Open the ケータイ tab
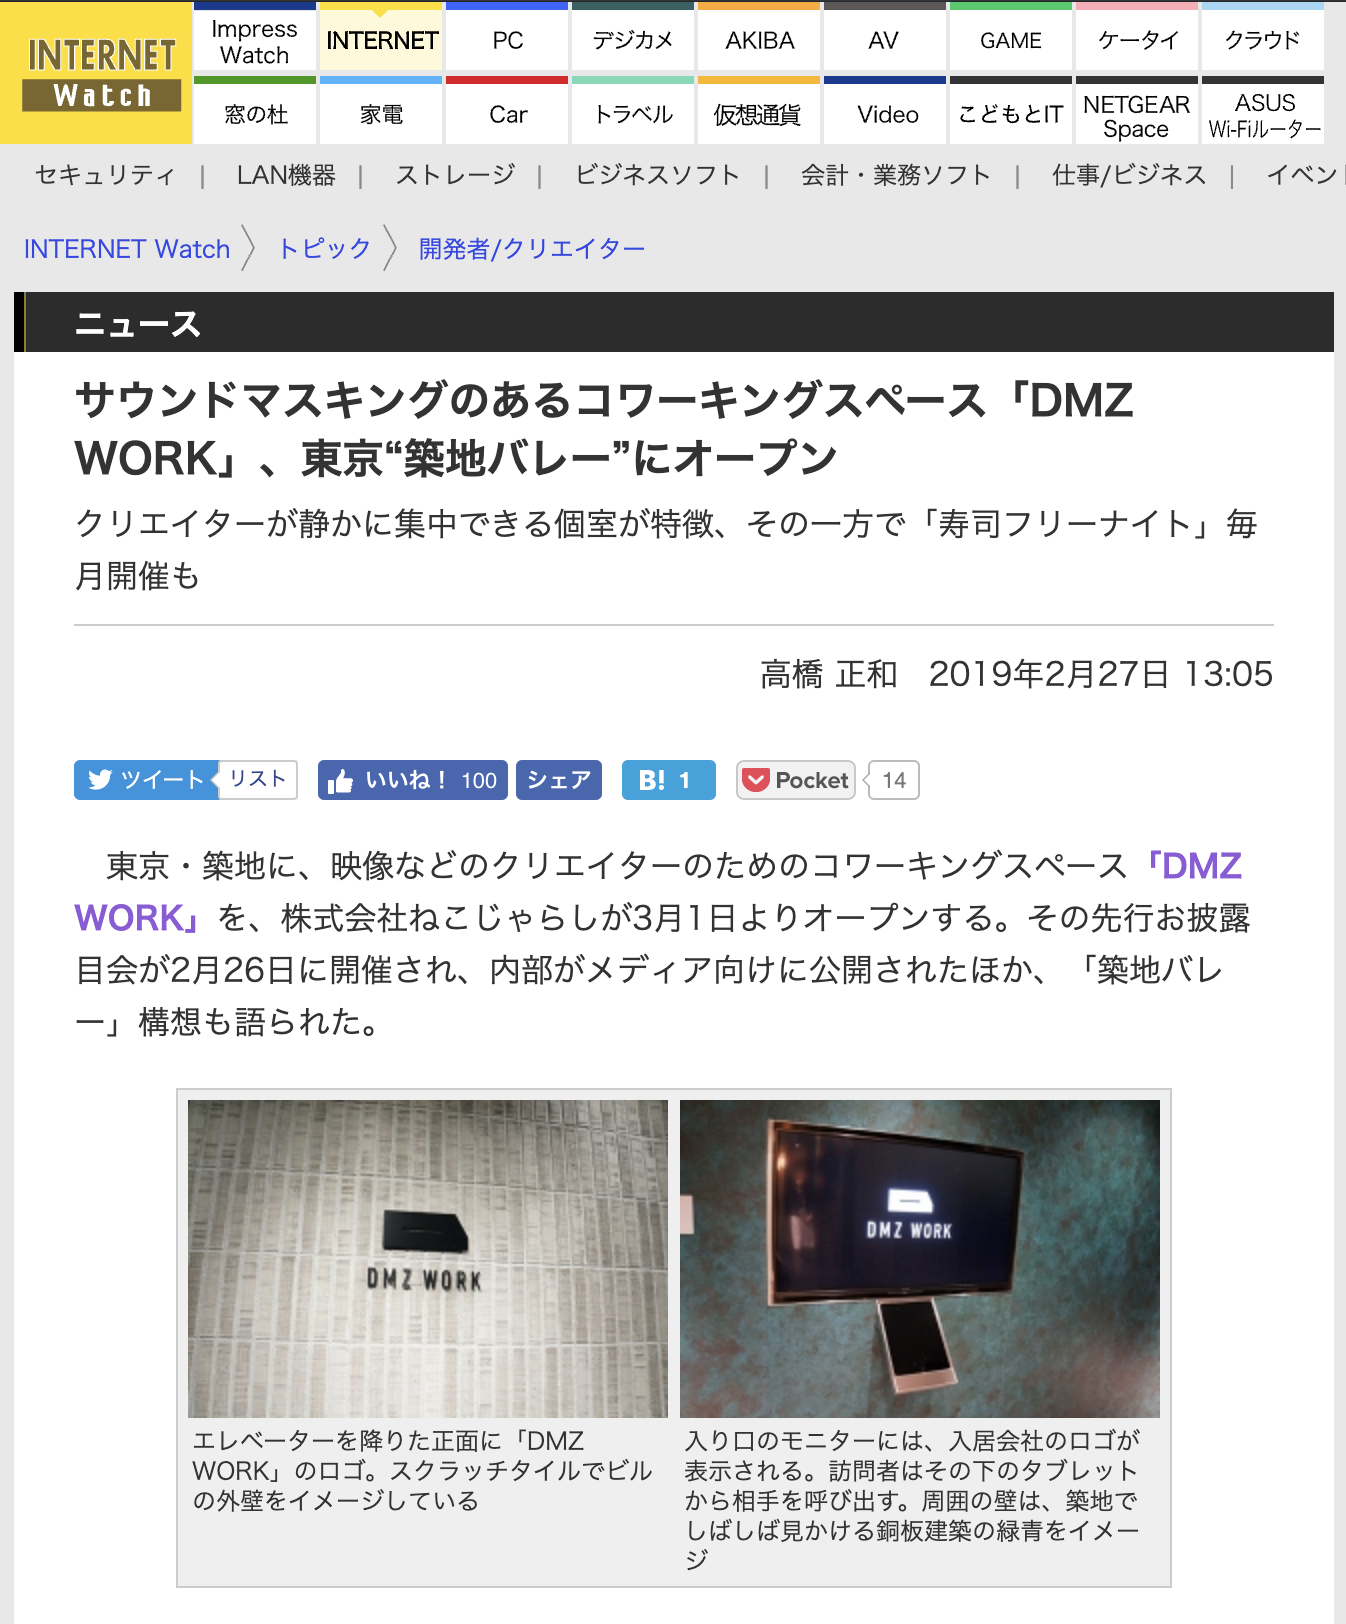 [x=1137, y=37]
